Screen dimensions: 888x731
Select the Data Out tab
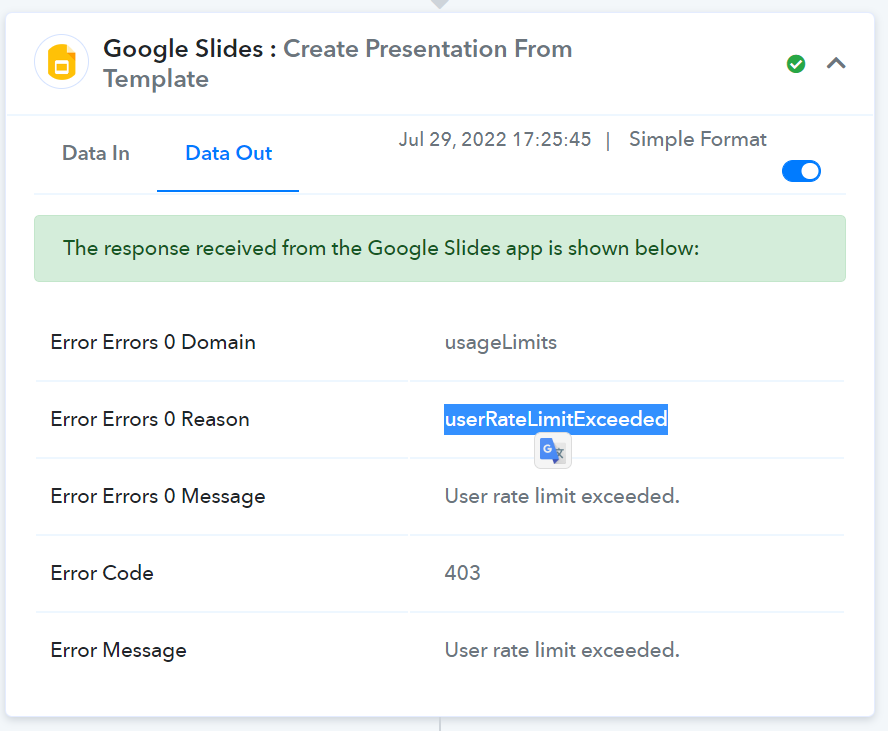(x=228, y=153)
